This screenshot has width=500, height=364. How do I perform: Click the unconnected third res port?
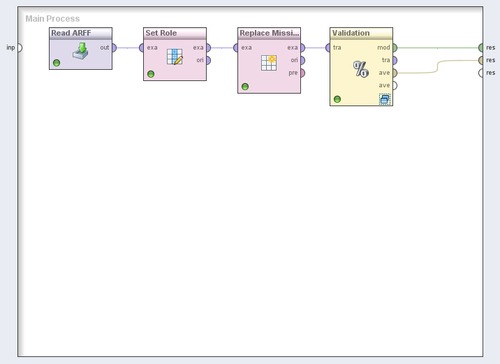[x=481, y=73]
